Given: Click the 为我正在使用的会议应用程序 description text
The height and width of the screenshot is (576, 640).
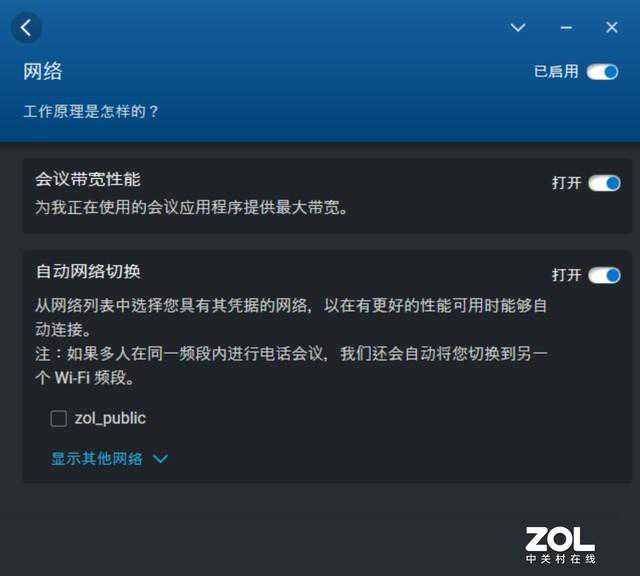Looking at the screenshot, I should pyautogui.click(x=191, y=207).
